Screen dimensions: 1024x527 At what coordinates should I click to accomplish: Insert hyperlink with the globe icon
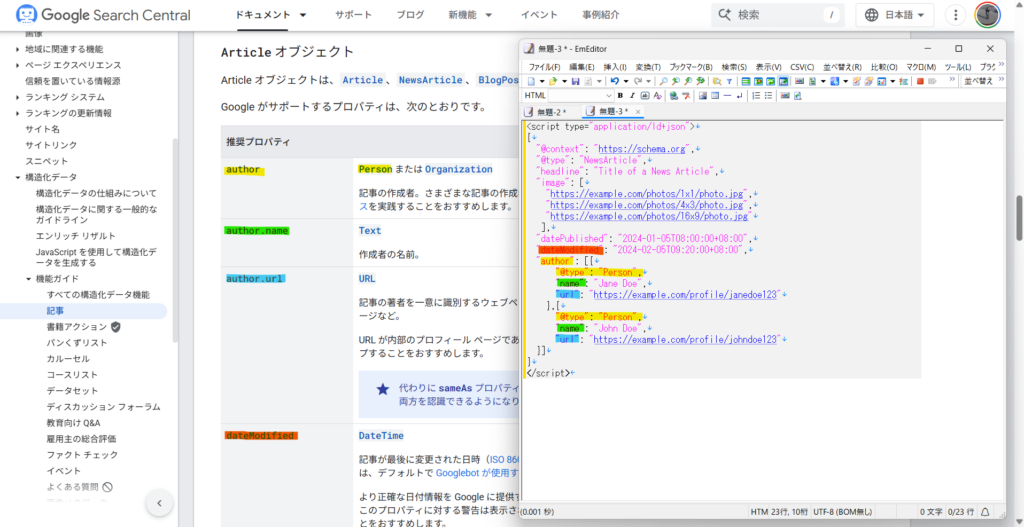673,95
